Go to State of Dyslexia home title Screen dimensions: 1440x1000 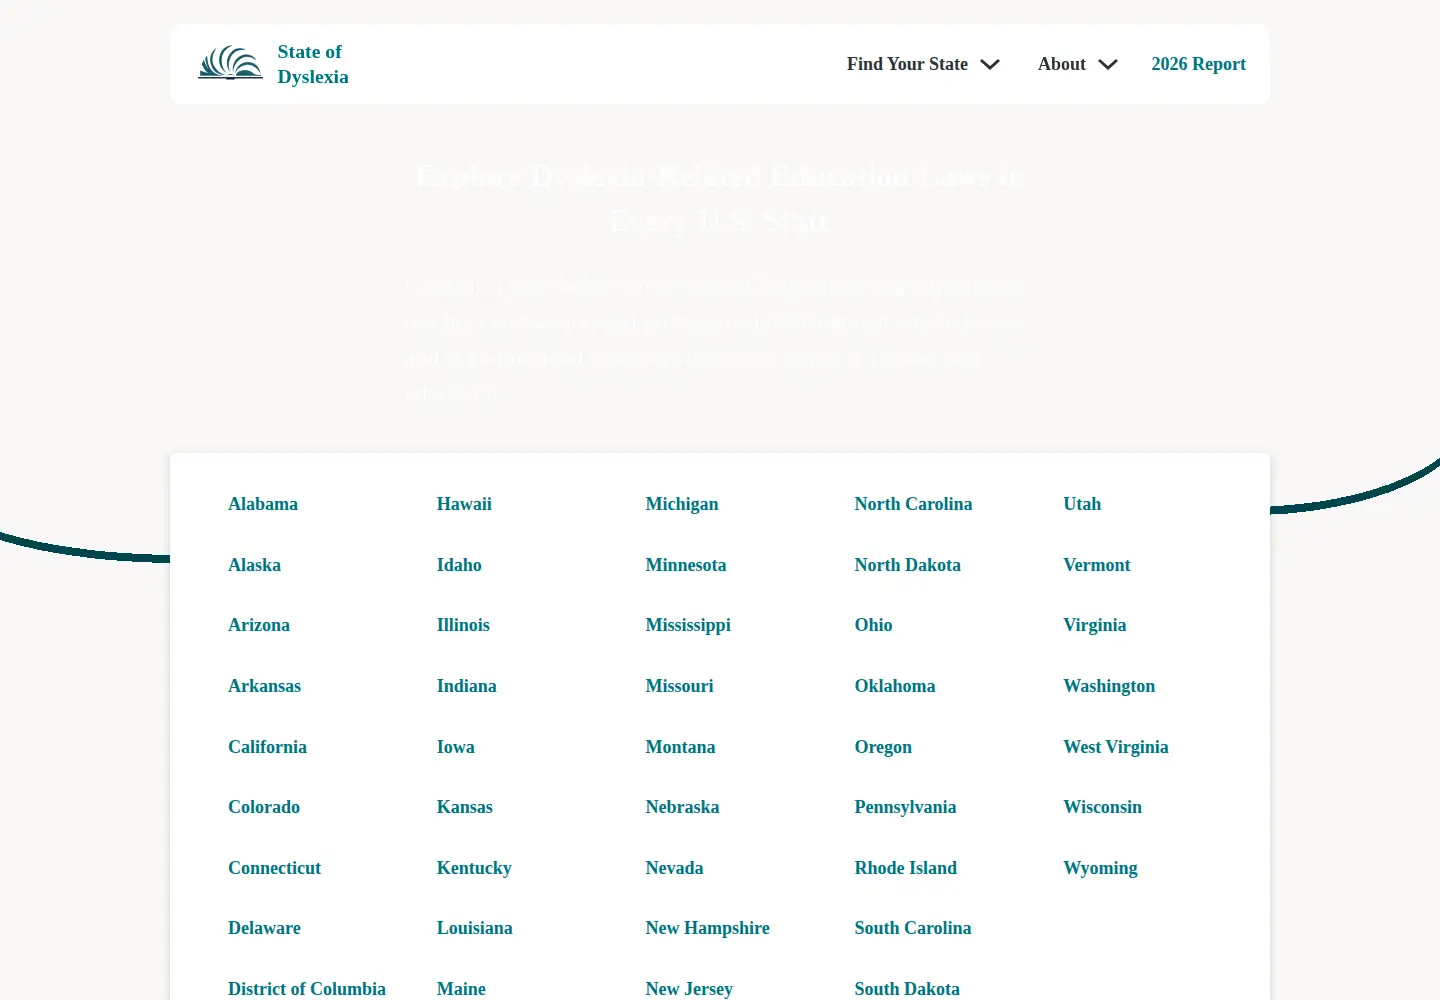pyautogui.click(x=313, y=64)
